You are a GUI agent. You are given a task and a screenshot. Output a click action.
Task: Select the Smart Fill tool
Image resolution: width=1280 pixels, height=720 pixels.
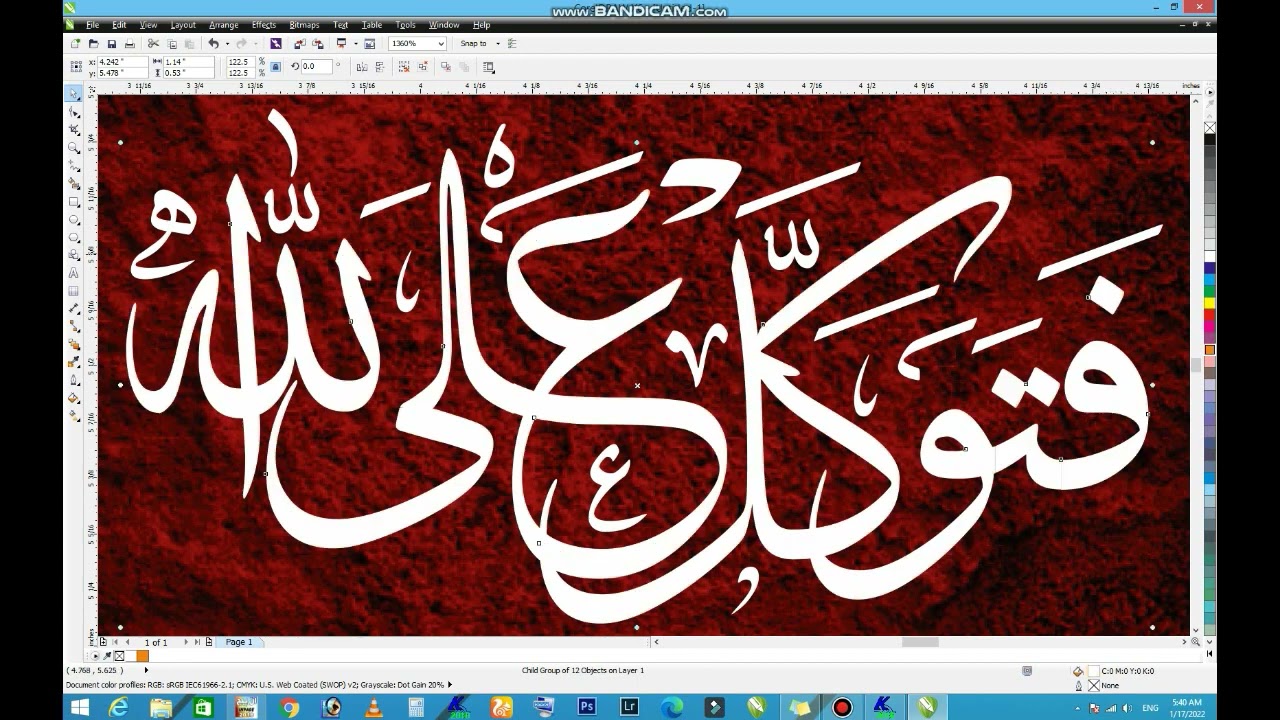point(74,183)
